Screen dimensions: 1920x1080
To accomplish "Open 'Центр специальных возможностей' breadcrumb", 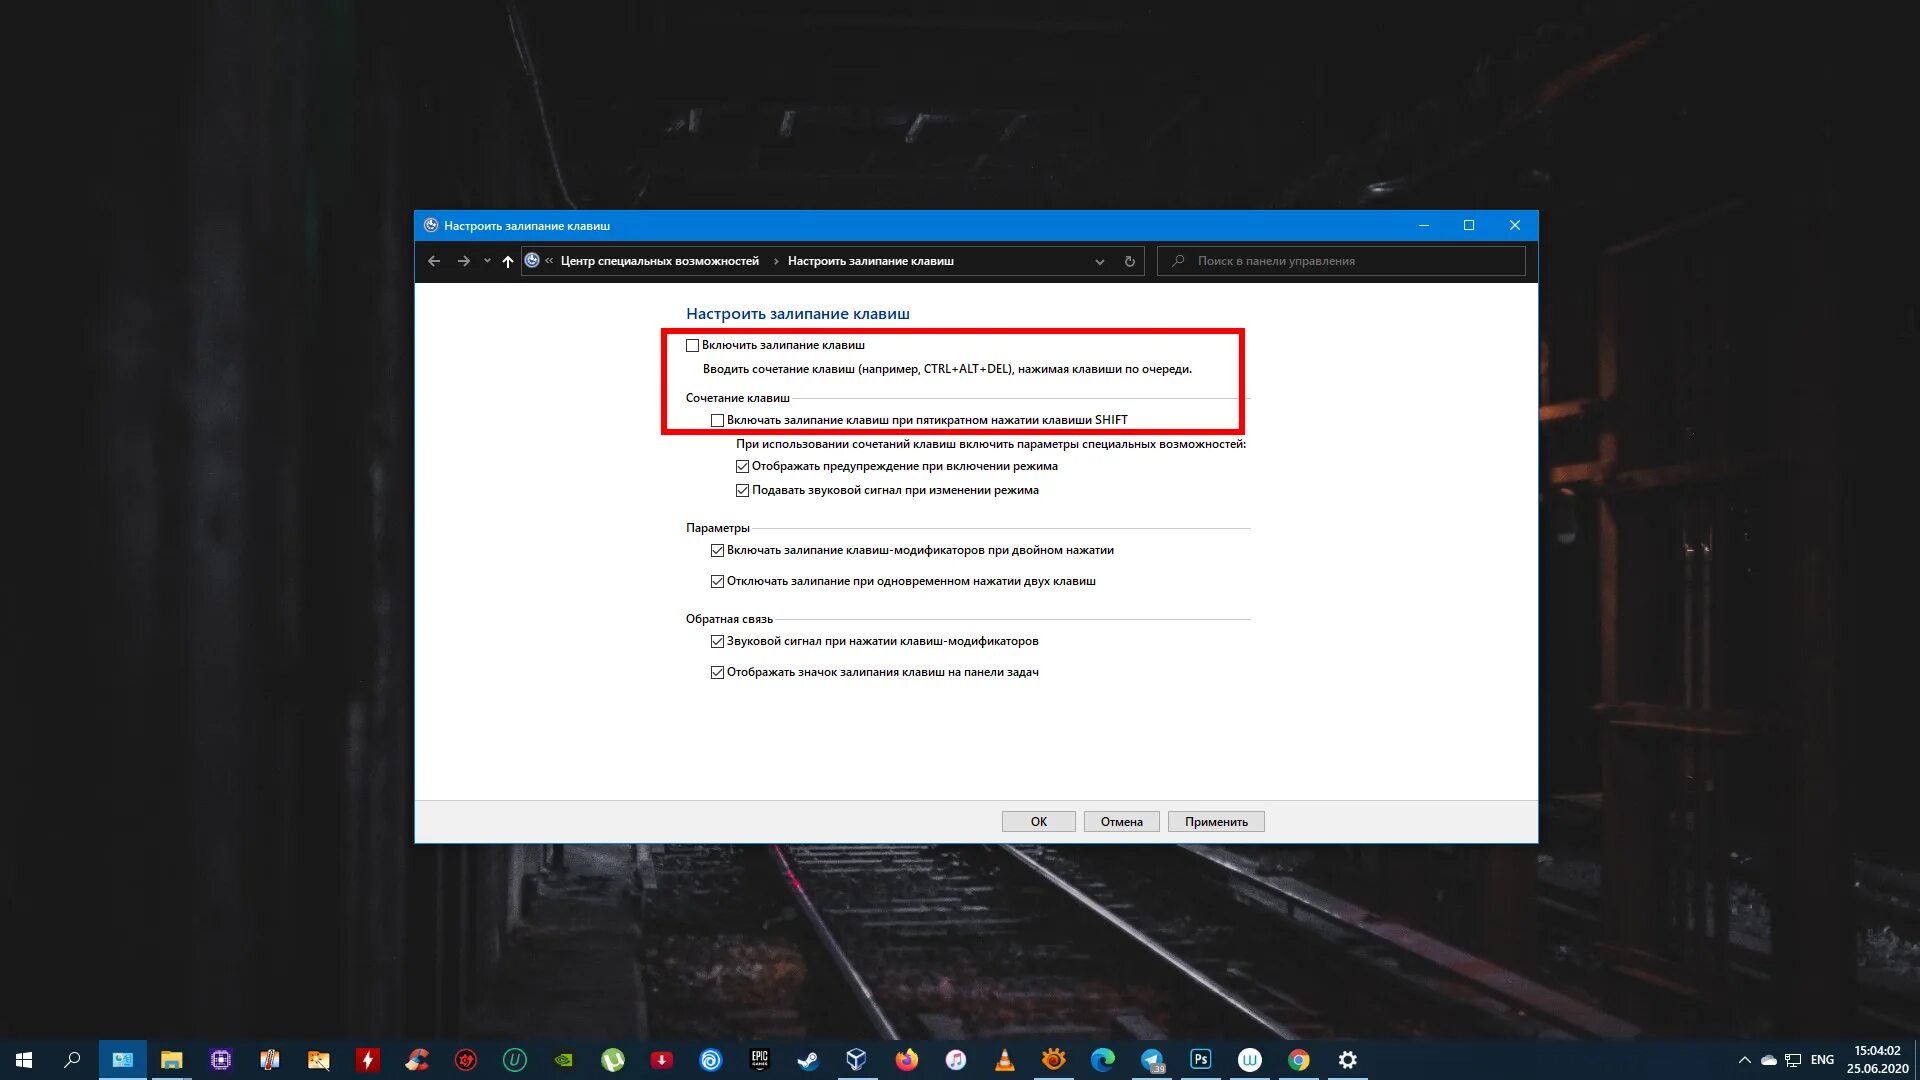I will point(659,261).
